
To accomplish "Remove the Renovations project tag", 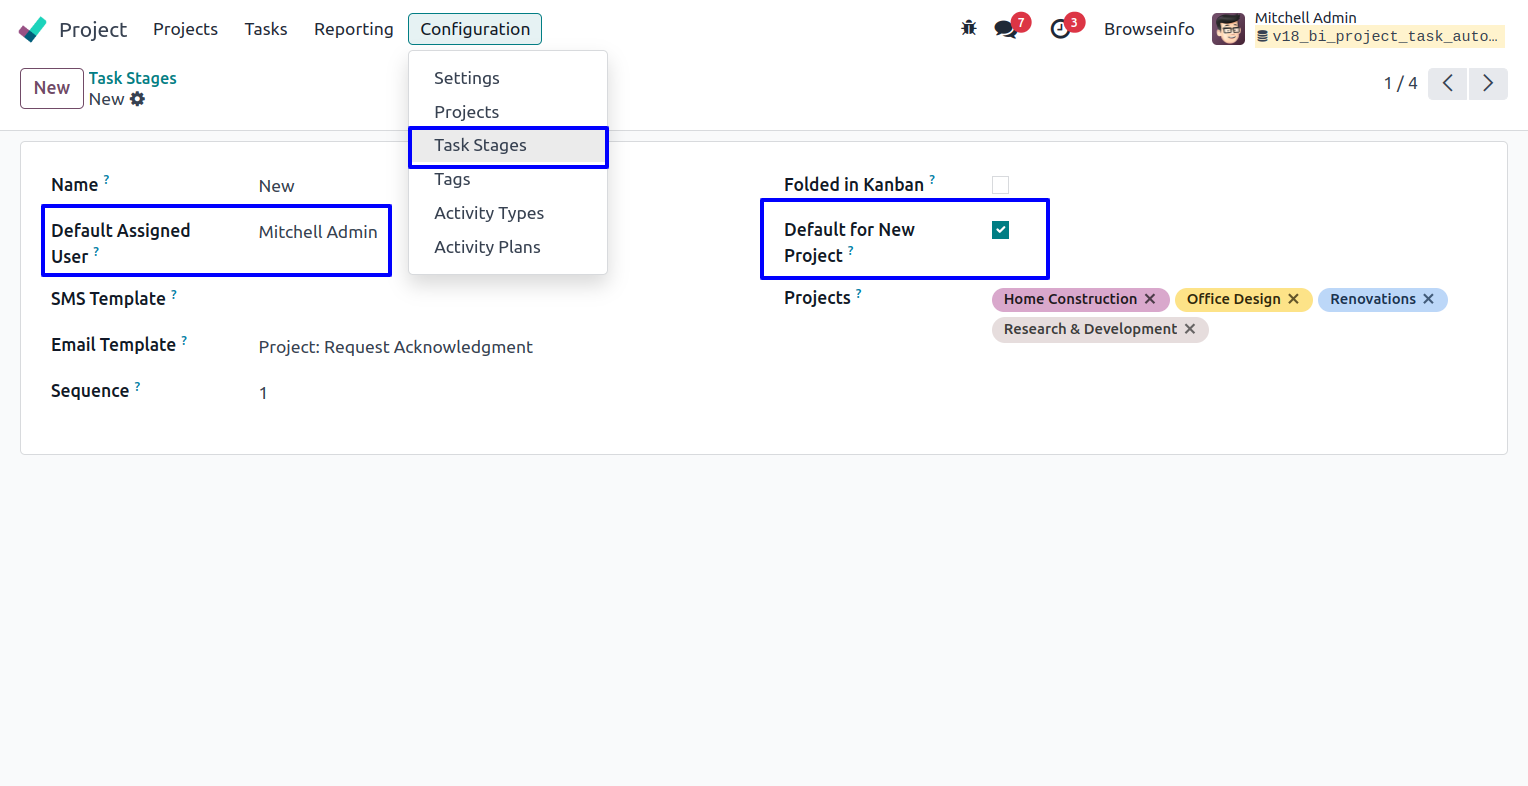I will [x=1428, y=299].
